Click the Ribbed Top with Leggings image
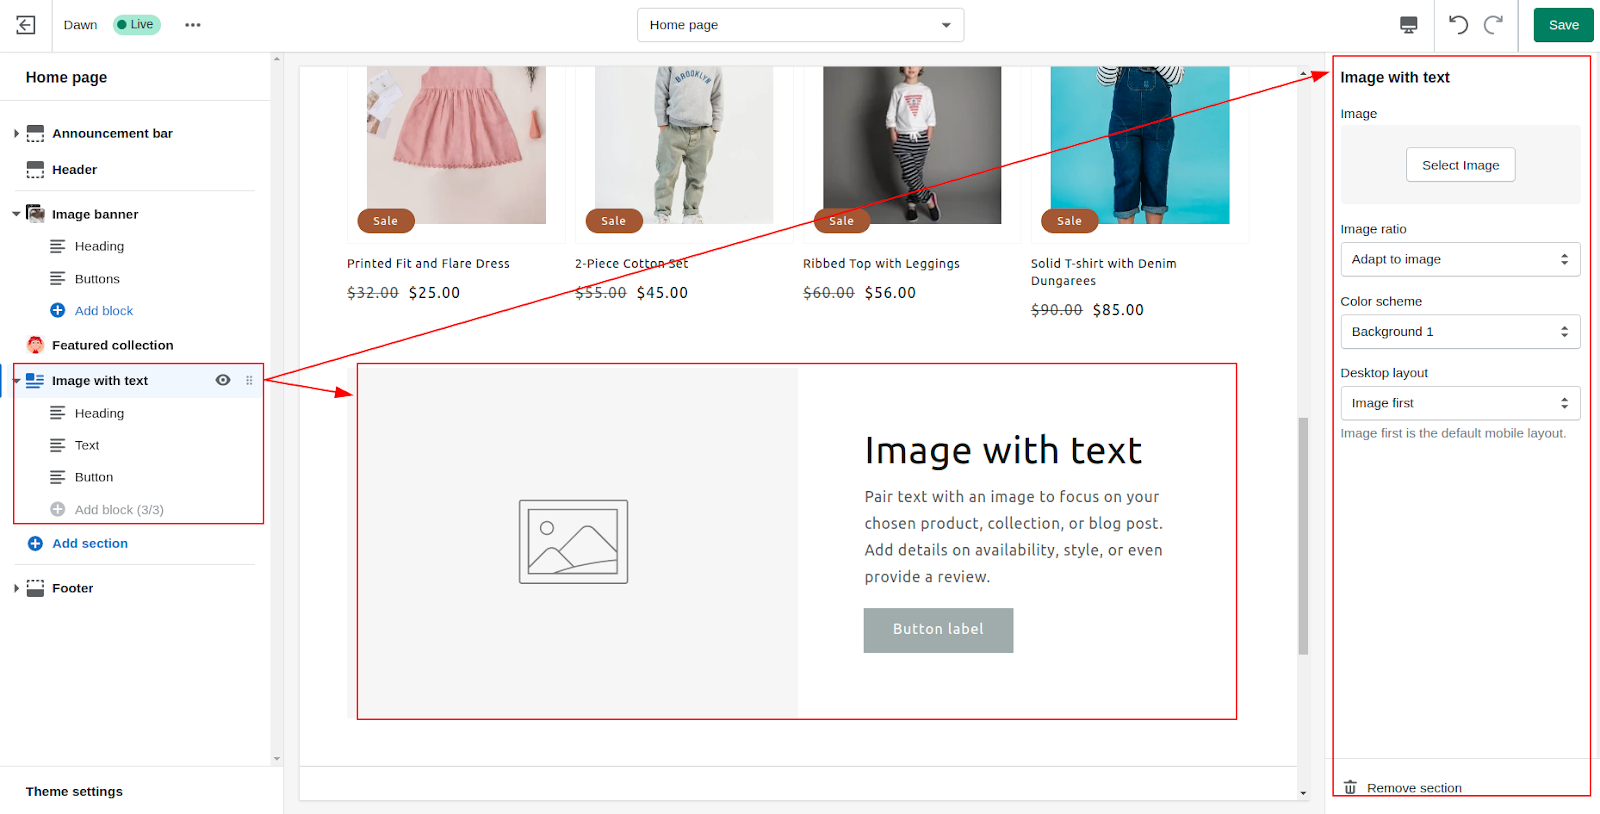Viewport: 1600px width, 814px height. click(912, 145)
